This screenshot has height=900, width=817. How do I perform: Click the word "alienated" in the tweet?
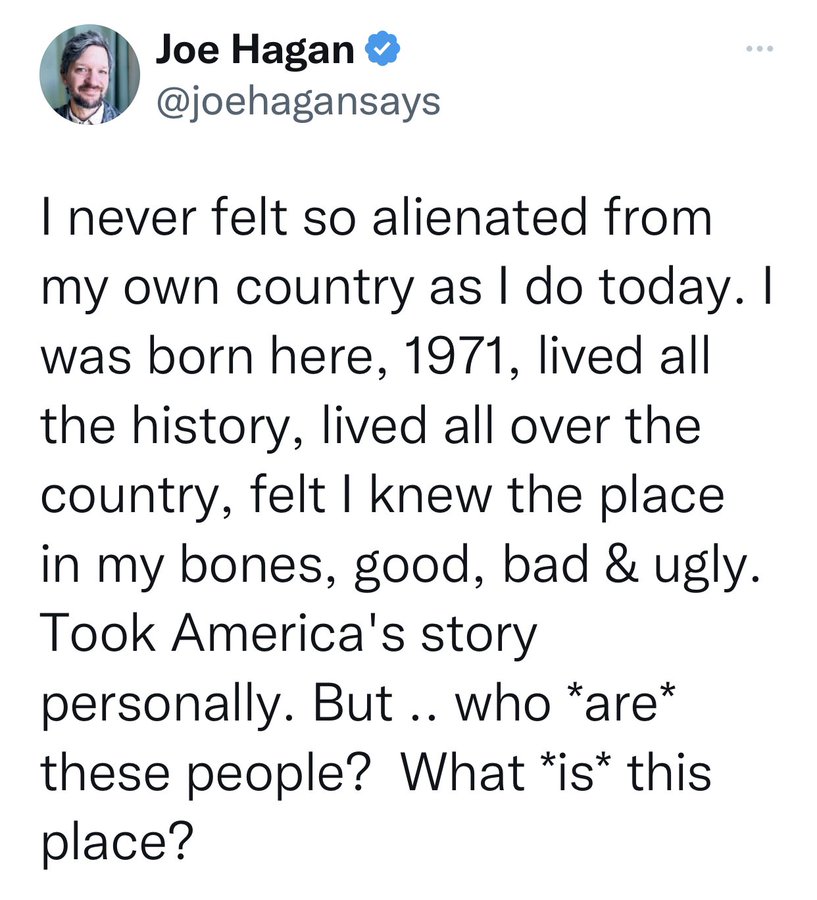click(480, 217)
